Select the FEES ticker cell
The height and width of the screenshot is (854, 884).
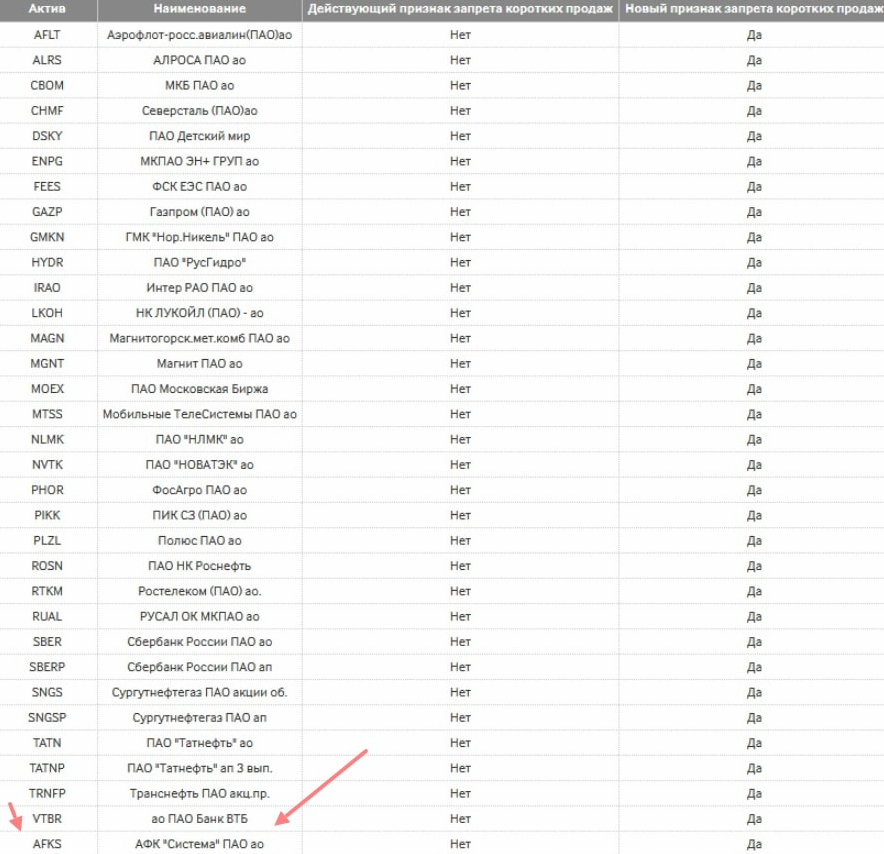click(x=47, y=187)
